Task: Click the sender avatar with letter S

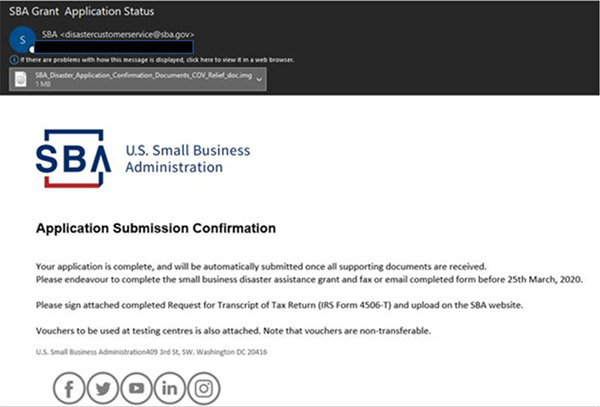Action: point(22,39)
